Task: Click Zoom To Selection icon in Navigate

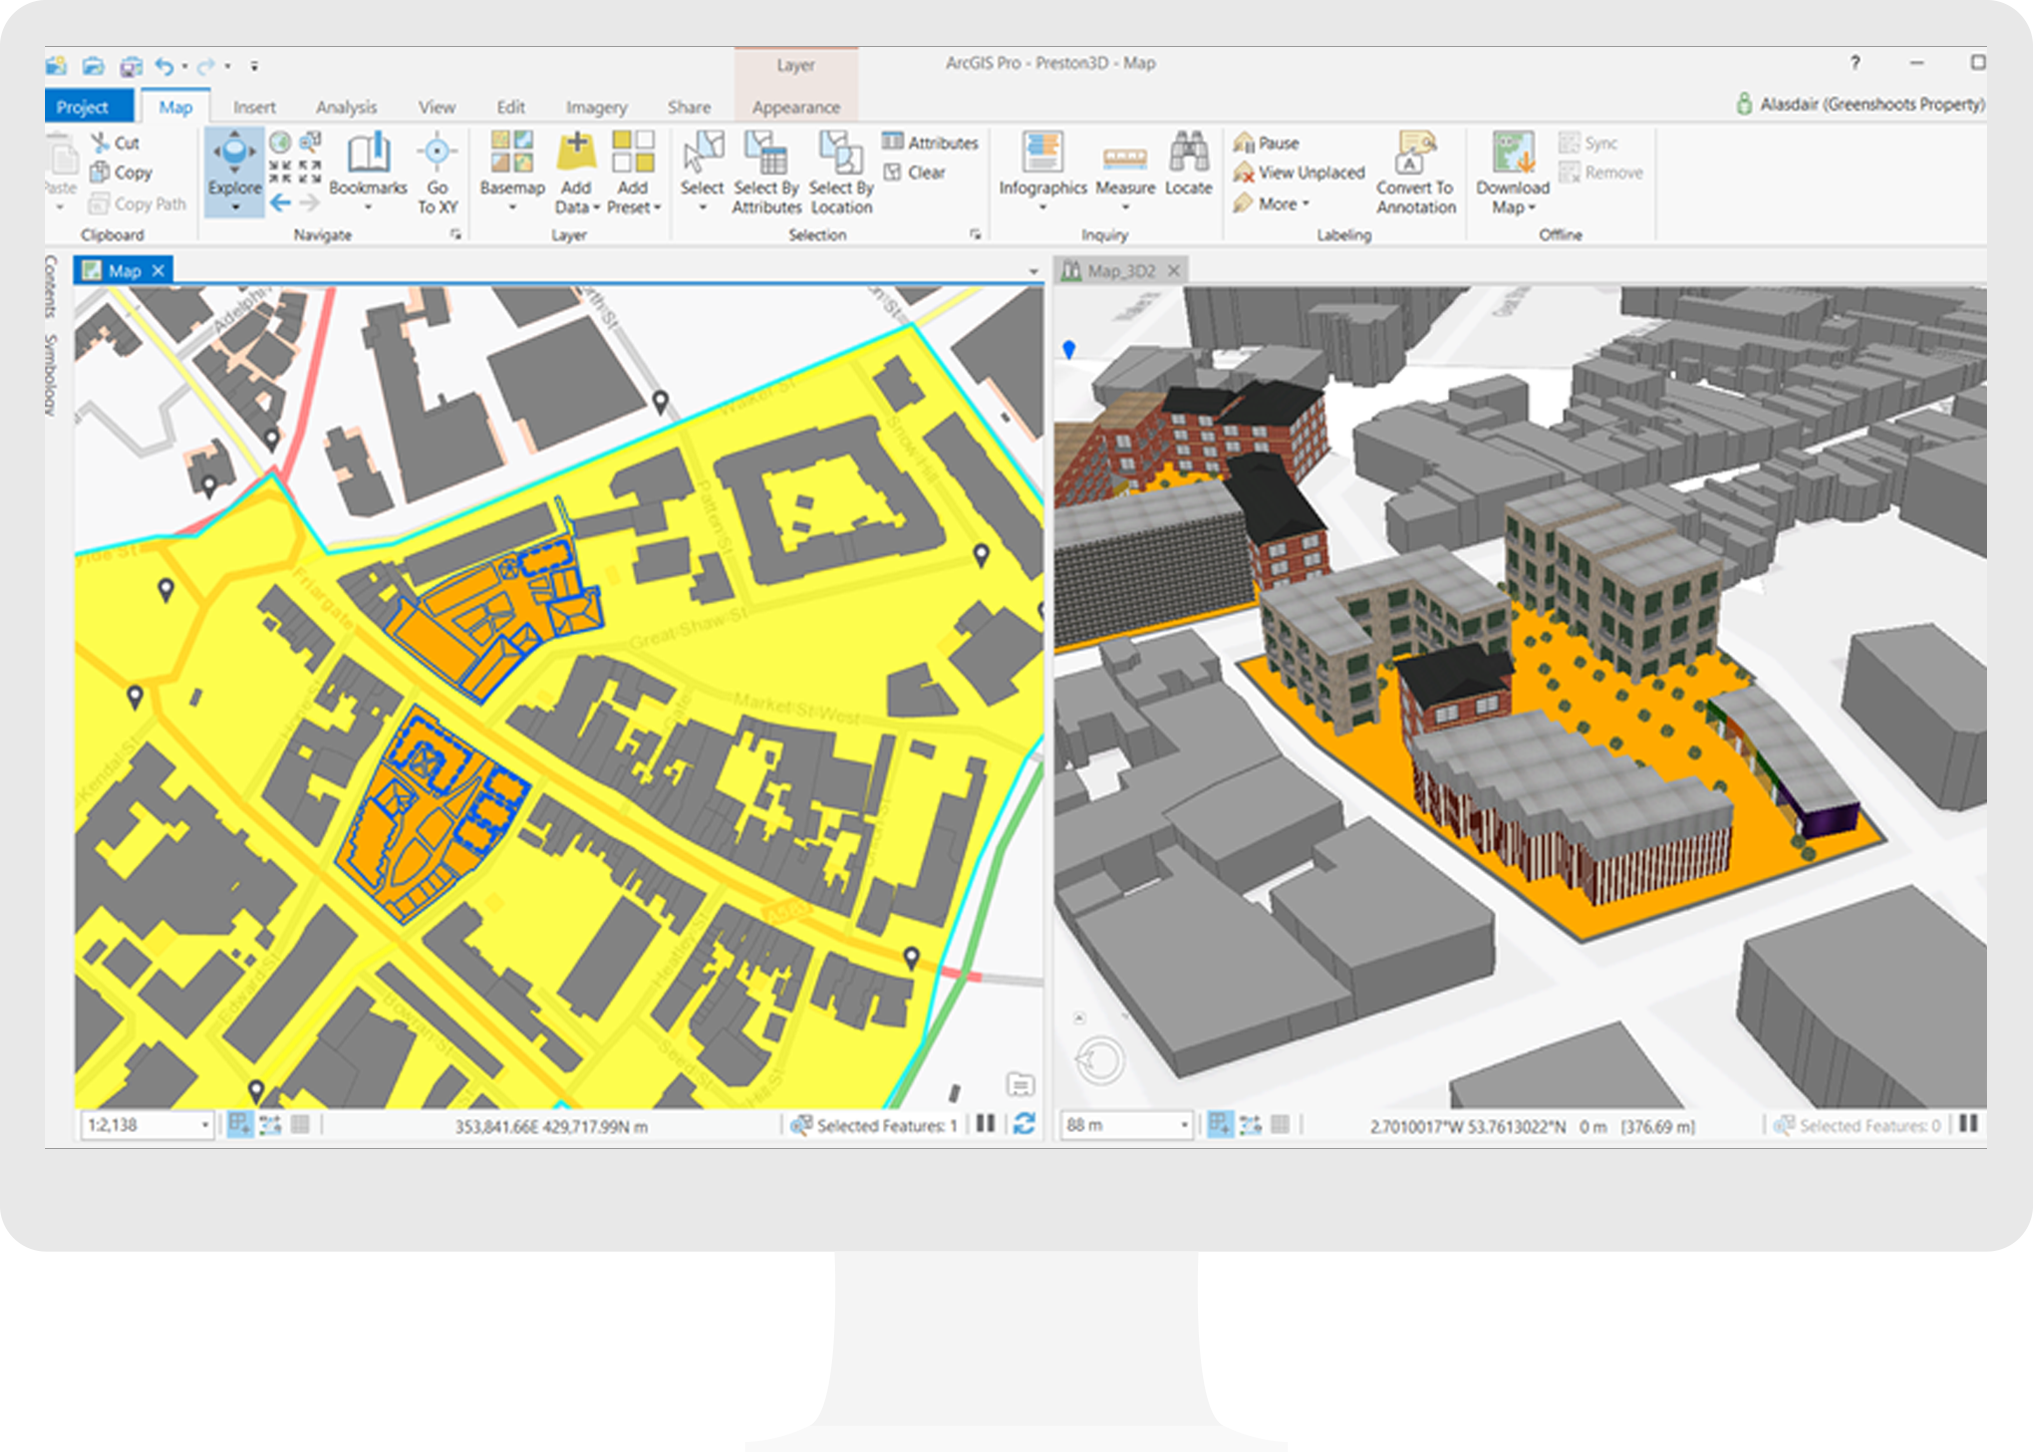Action: pyautogui.click(x=311, y=142)
